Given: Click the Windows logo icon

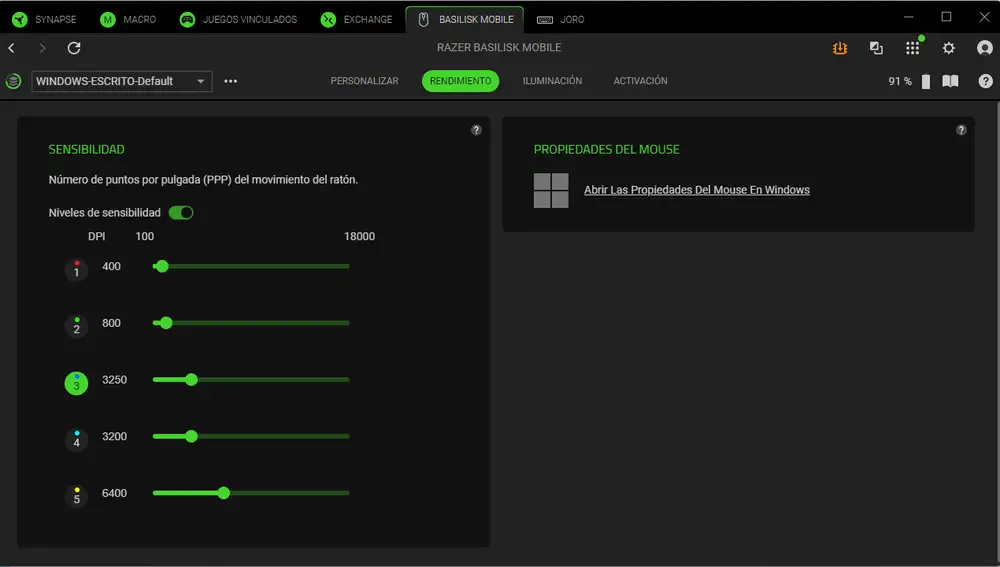Looking at the screenshot, I should point(551,191).
